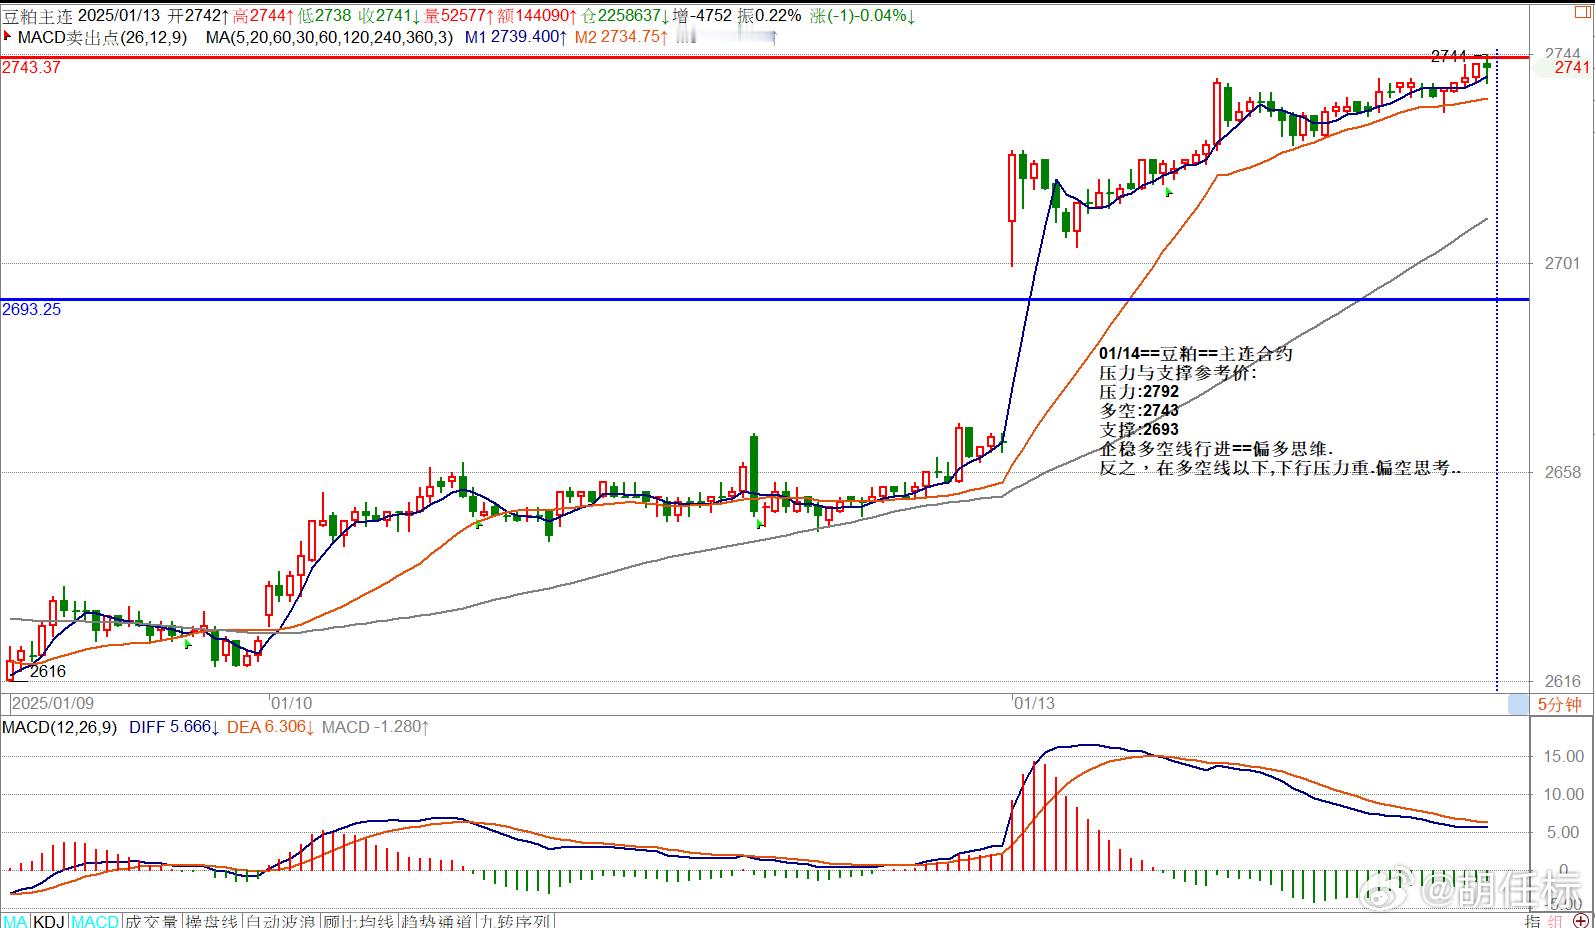Click the red flag icon before MACD卖出点
This screenshot has width=1595, height=928.
tap(7, 36)
